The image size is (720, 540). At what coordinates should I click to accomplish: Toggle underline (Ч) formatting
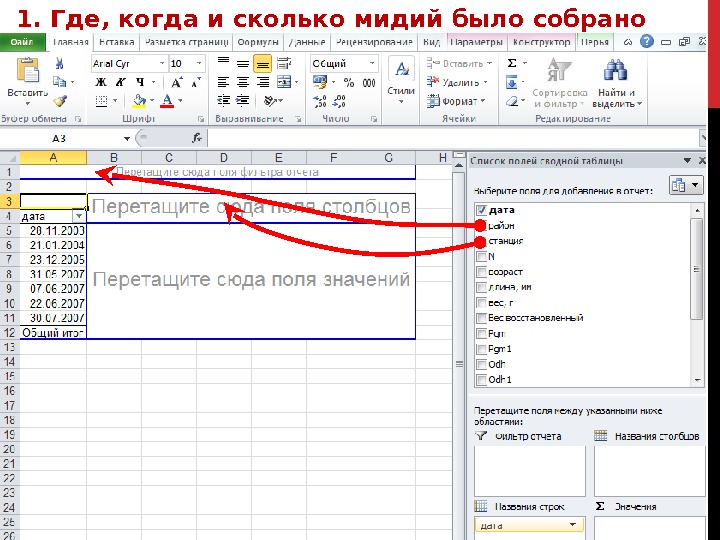[x=140, y=82]
